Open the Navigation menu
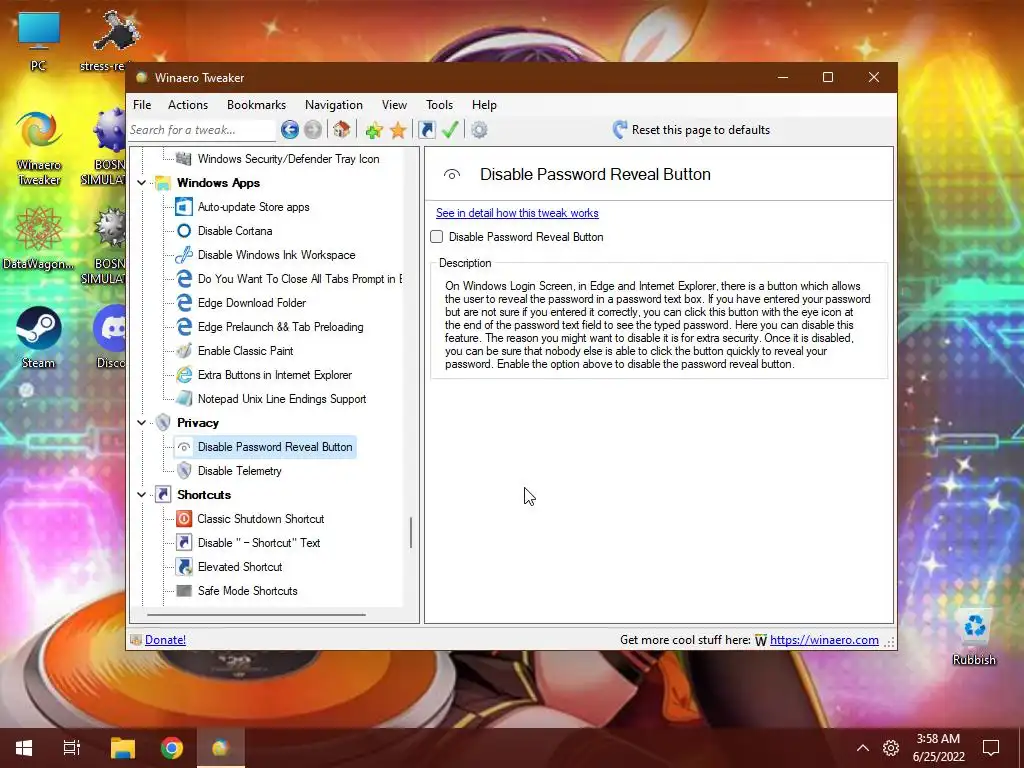 click(334, 105)
